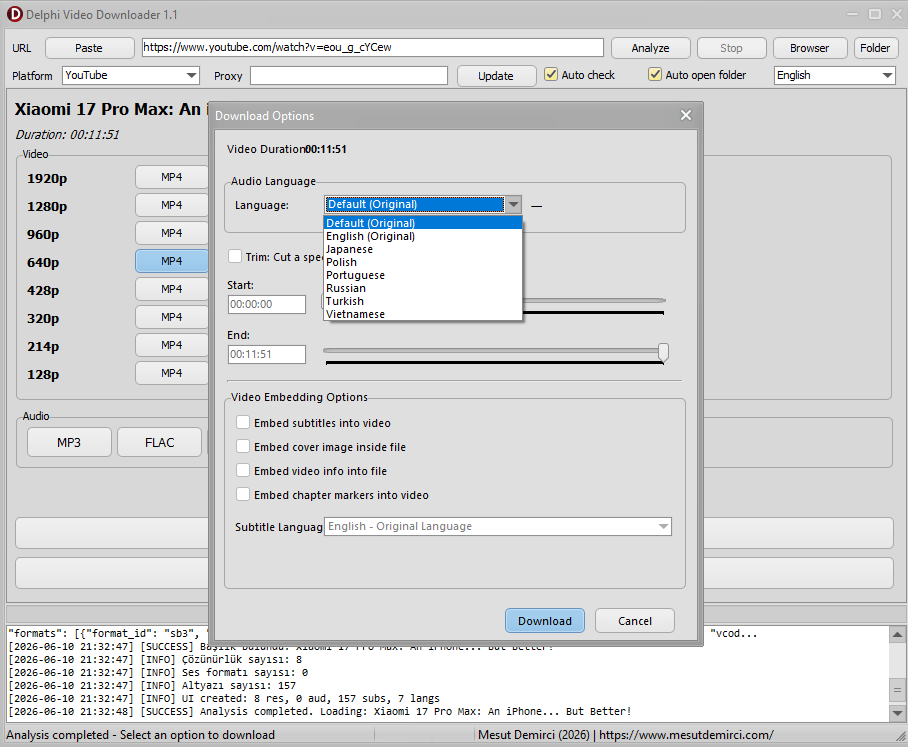Select MP4 for 320p resolution
The height and width of the screenshot is (747, 908).
coord(172,317)
